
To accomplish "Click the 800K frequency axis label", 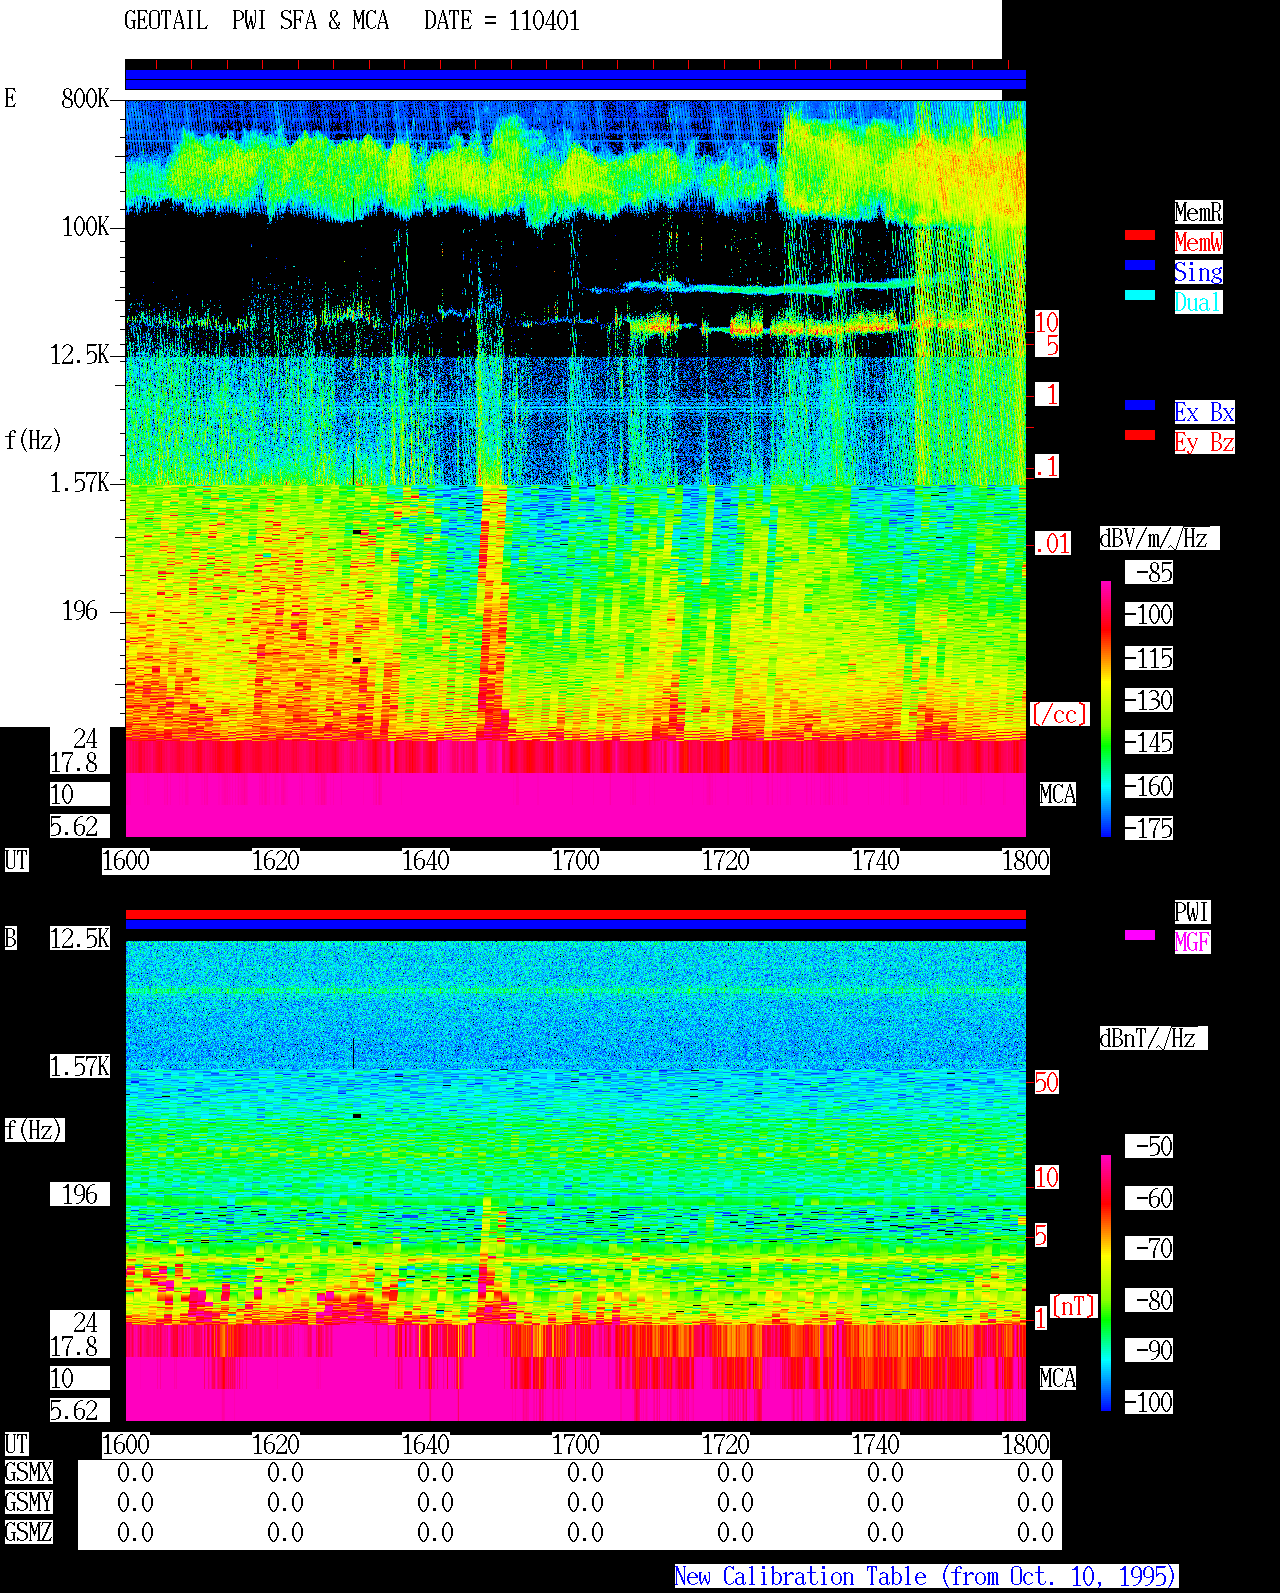I will click(85, 98).
